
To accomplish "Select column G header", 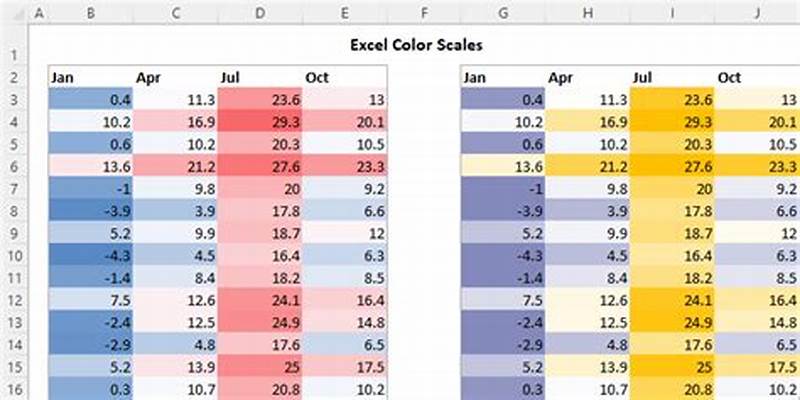I will 503,14.
